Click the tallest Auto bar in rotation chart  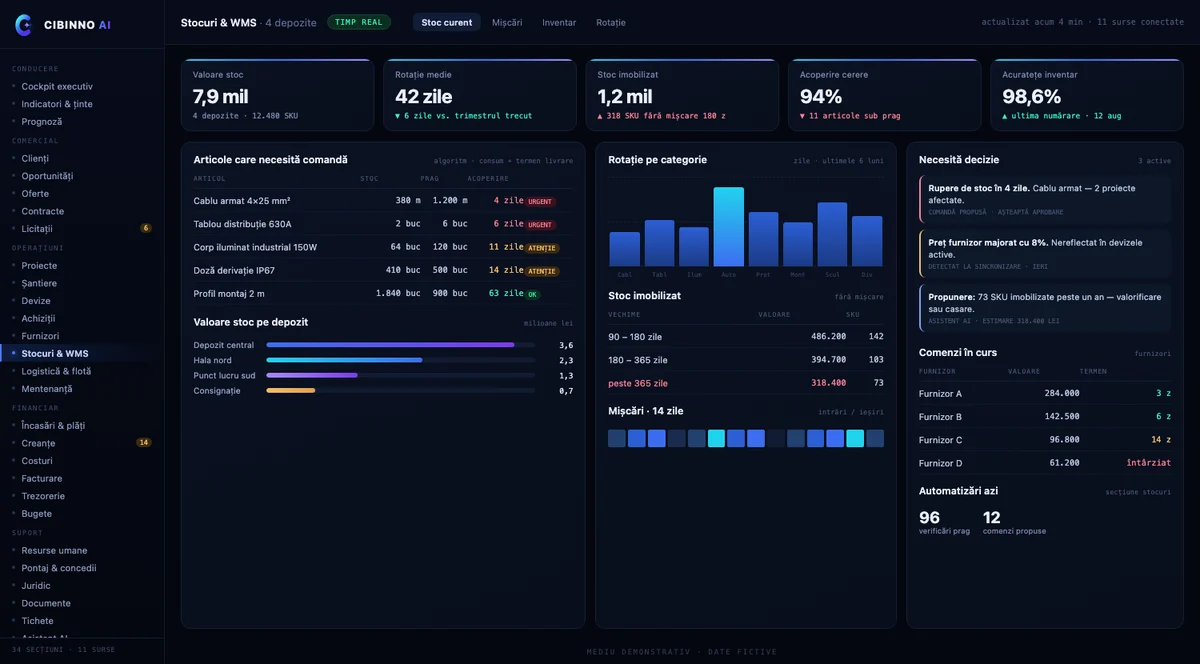point(728,227)
